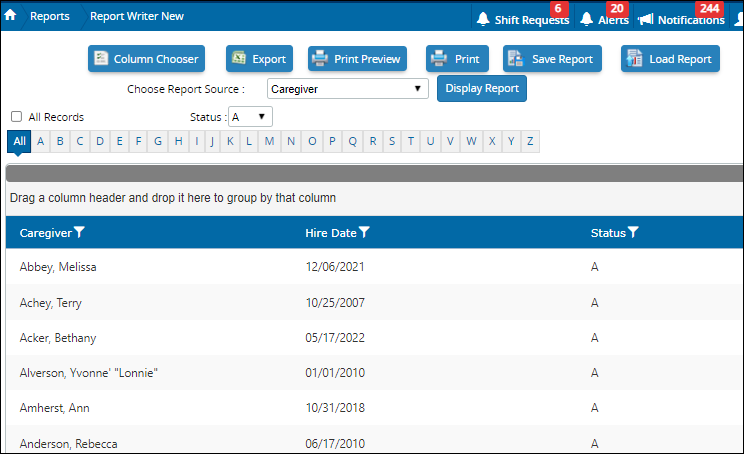
Task: Filter by letter P tab
Action: [x=333, y=141]
